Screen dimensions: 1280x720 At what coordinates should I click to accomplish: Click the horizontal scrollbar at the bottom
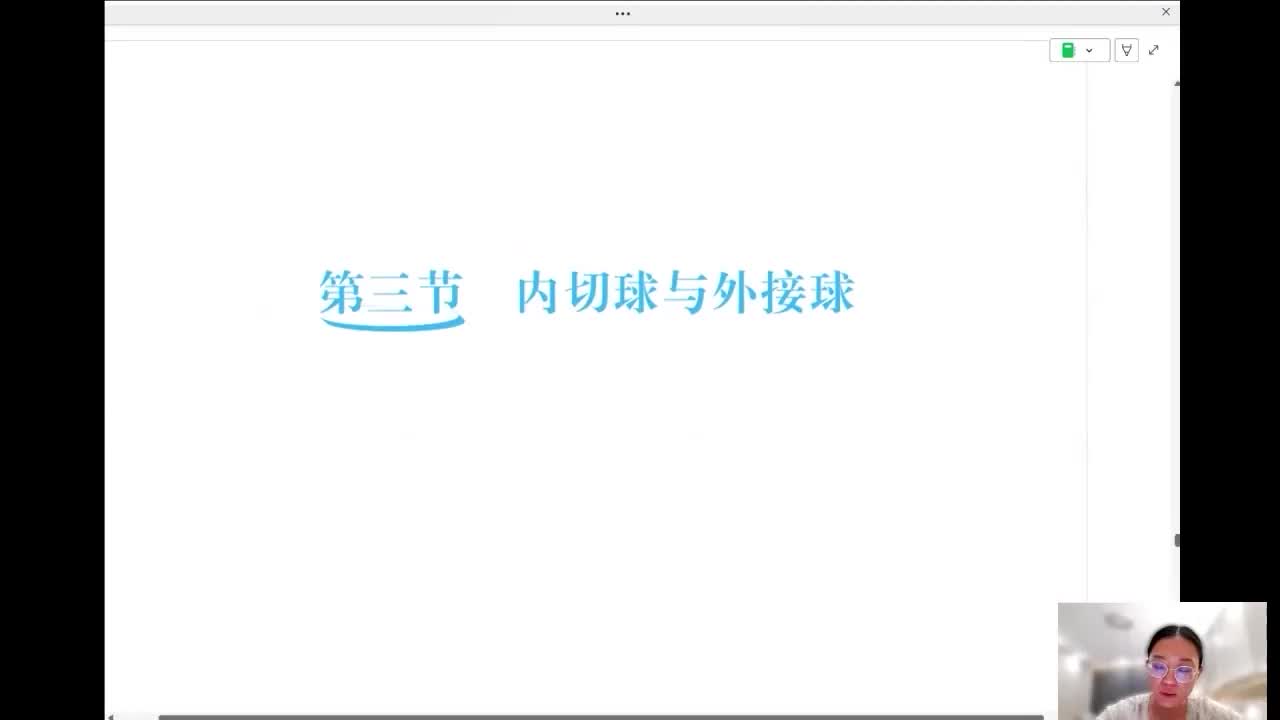pyautogui.click(x=600, y=716)
